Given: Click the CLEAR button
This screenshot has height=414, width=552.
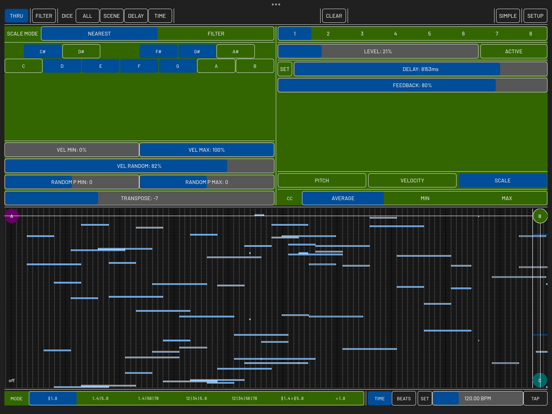Looking at the screenshot, I should (x=334, y=16).
